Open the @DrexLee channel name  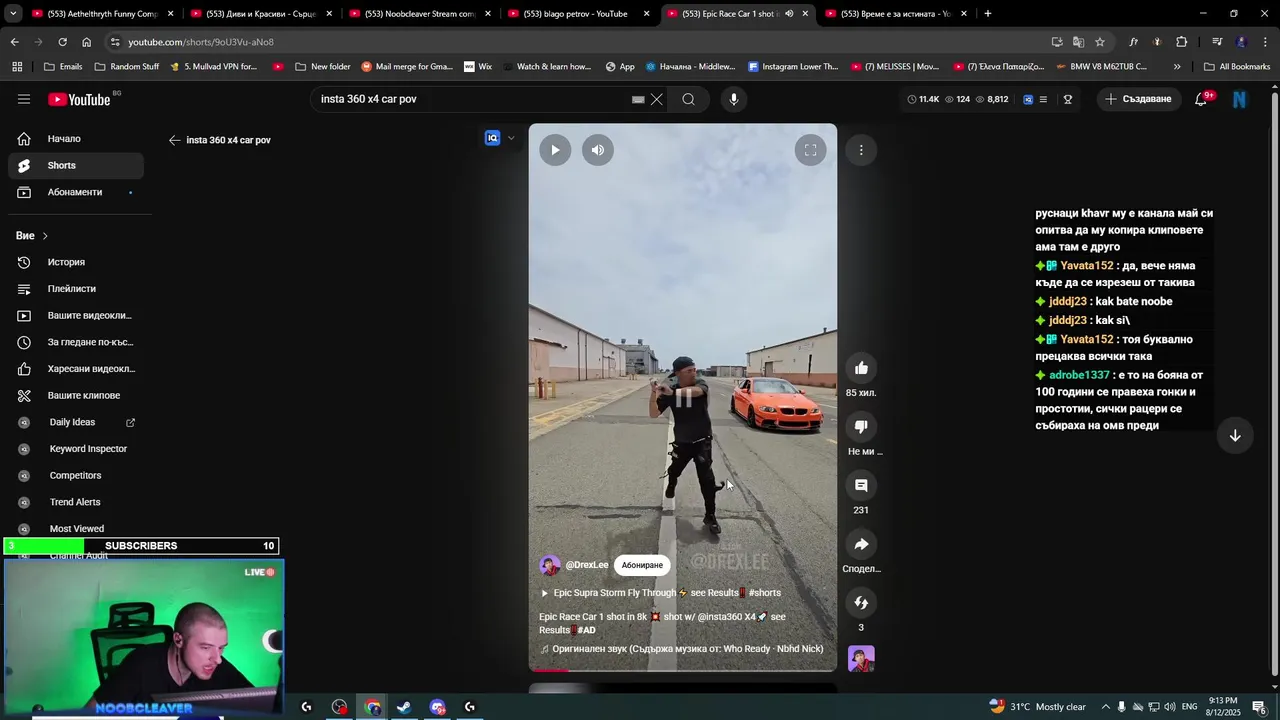(587, 565)
